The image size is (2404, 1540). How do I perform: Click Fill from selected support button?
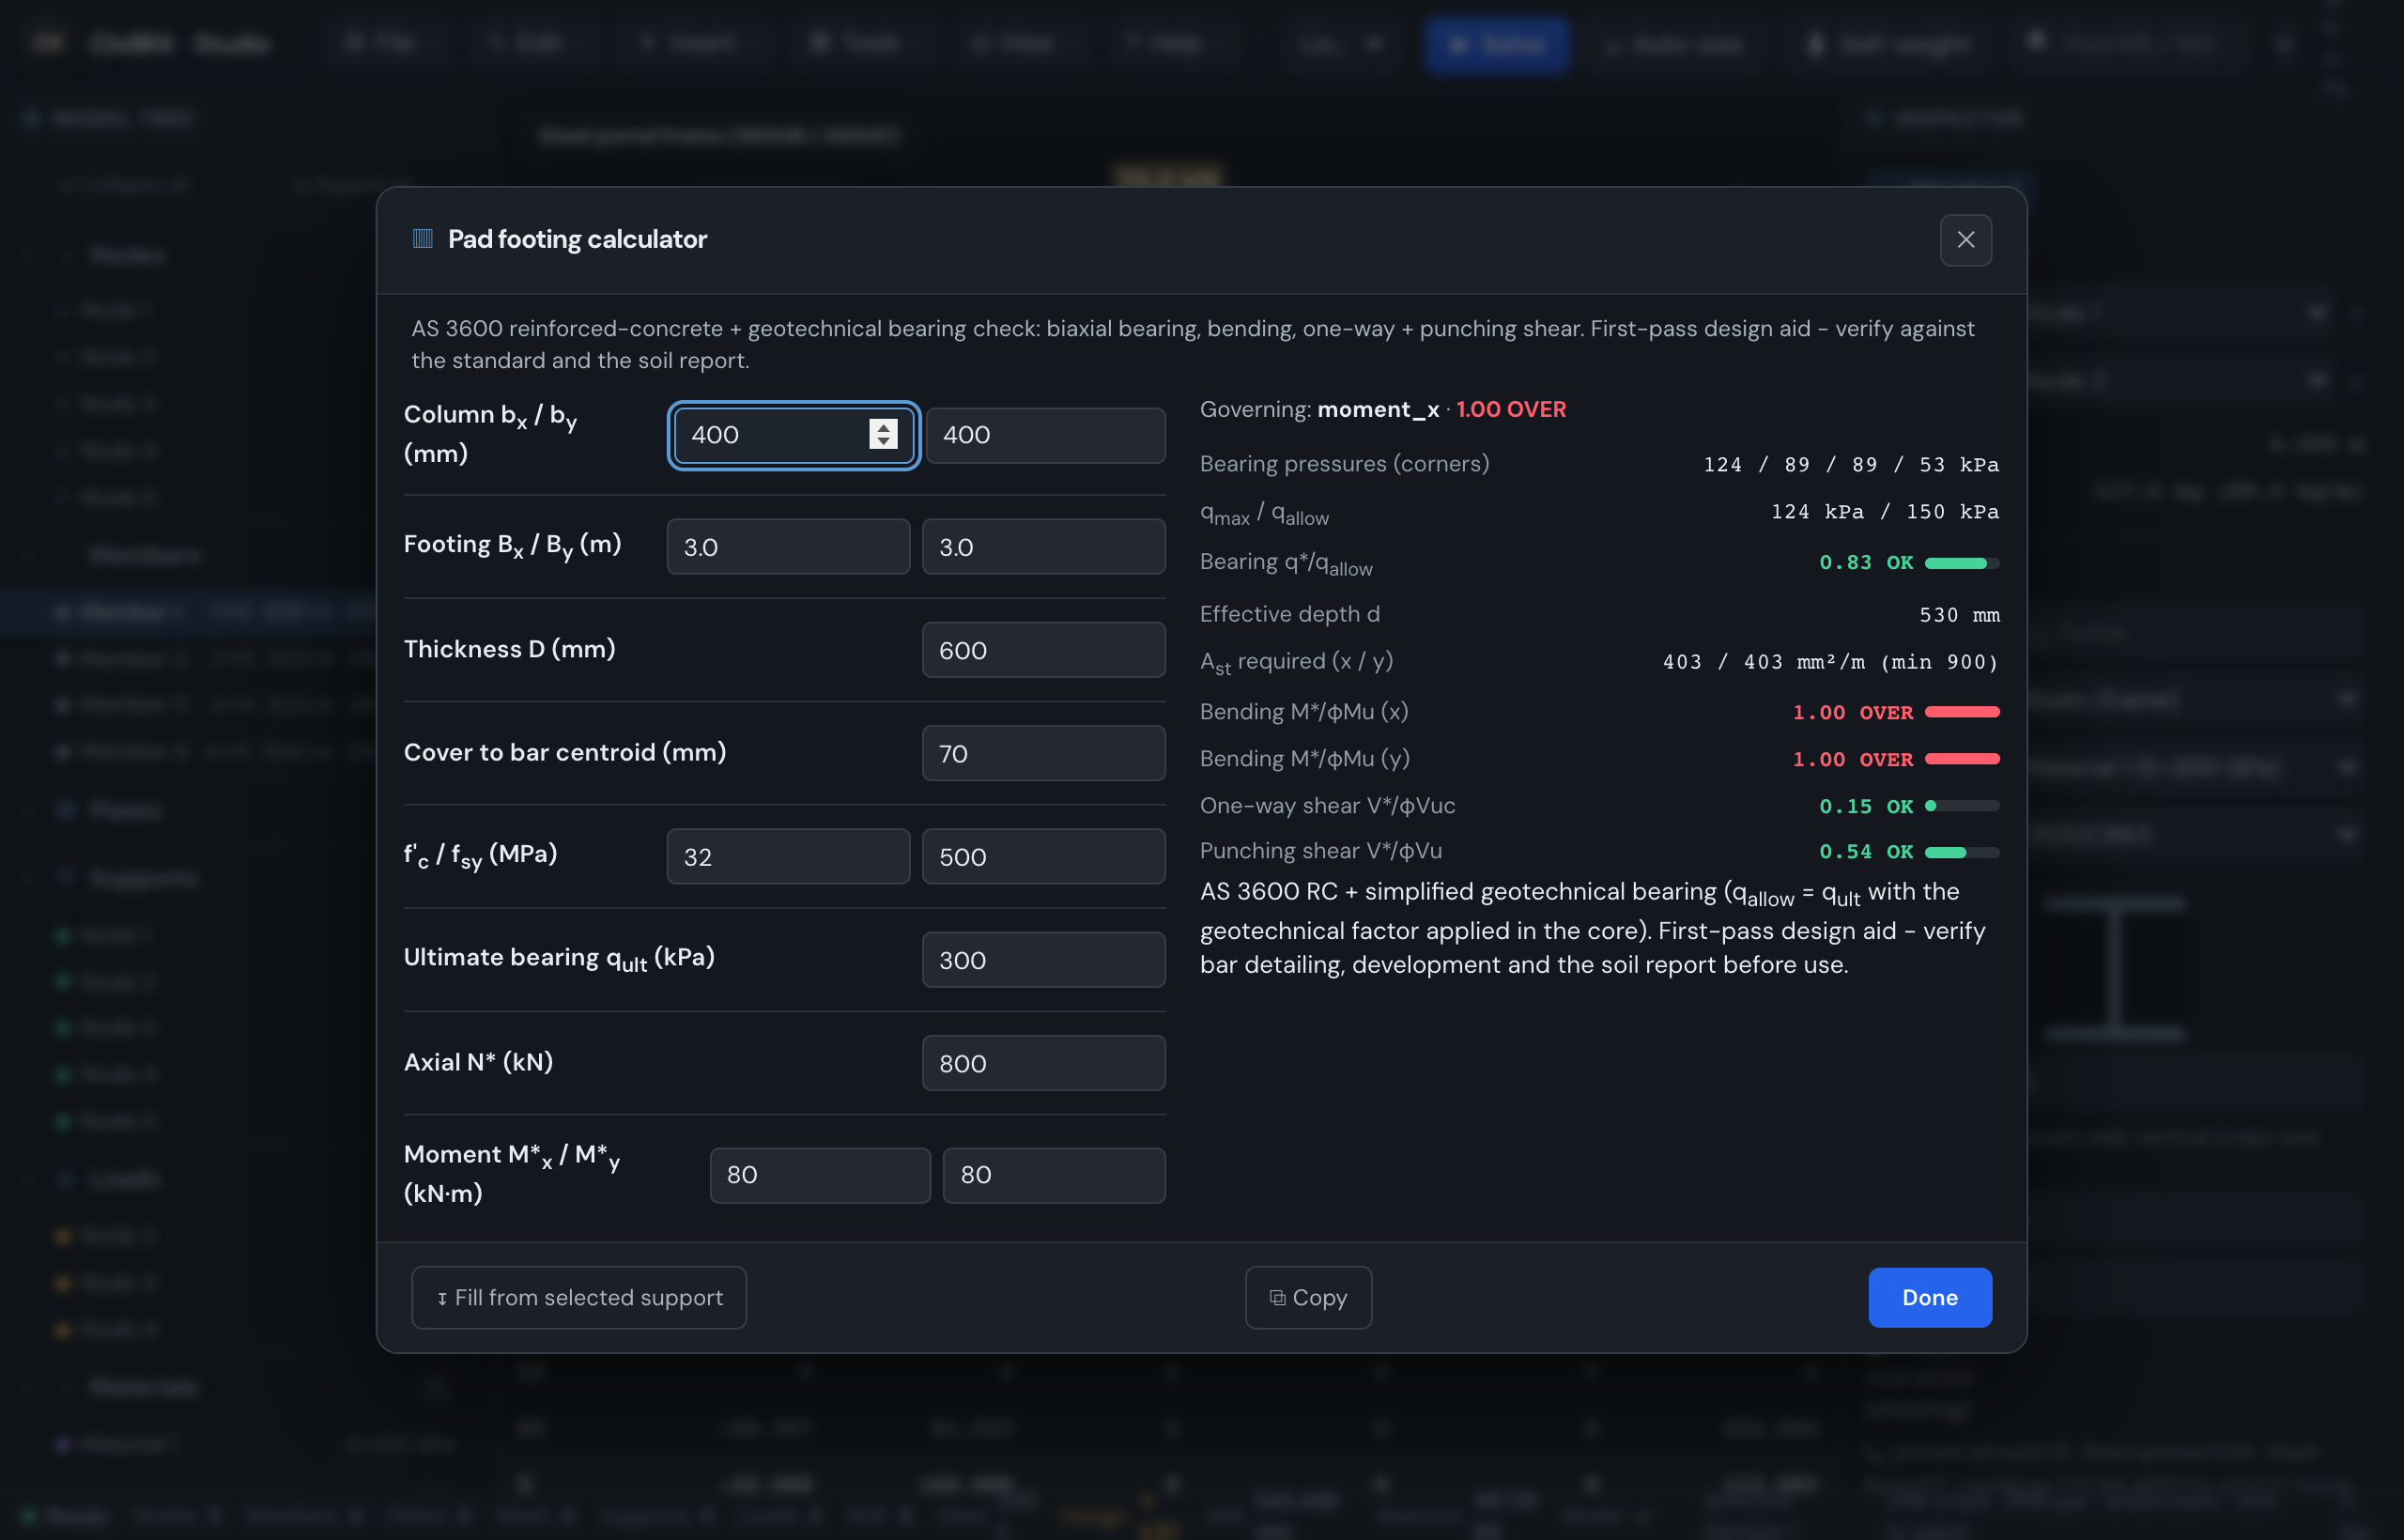pos(579,1298)
